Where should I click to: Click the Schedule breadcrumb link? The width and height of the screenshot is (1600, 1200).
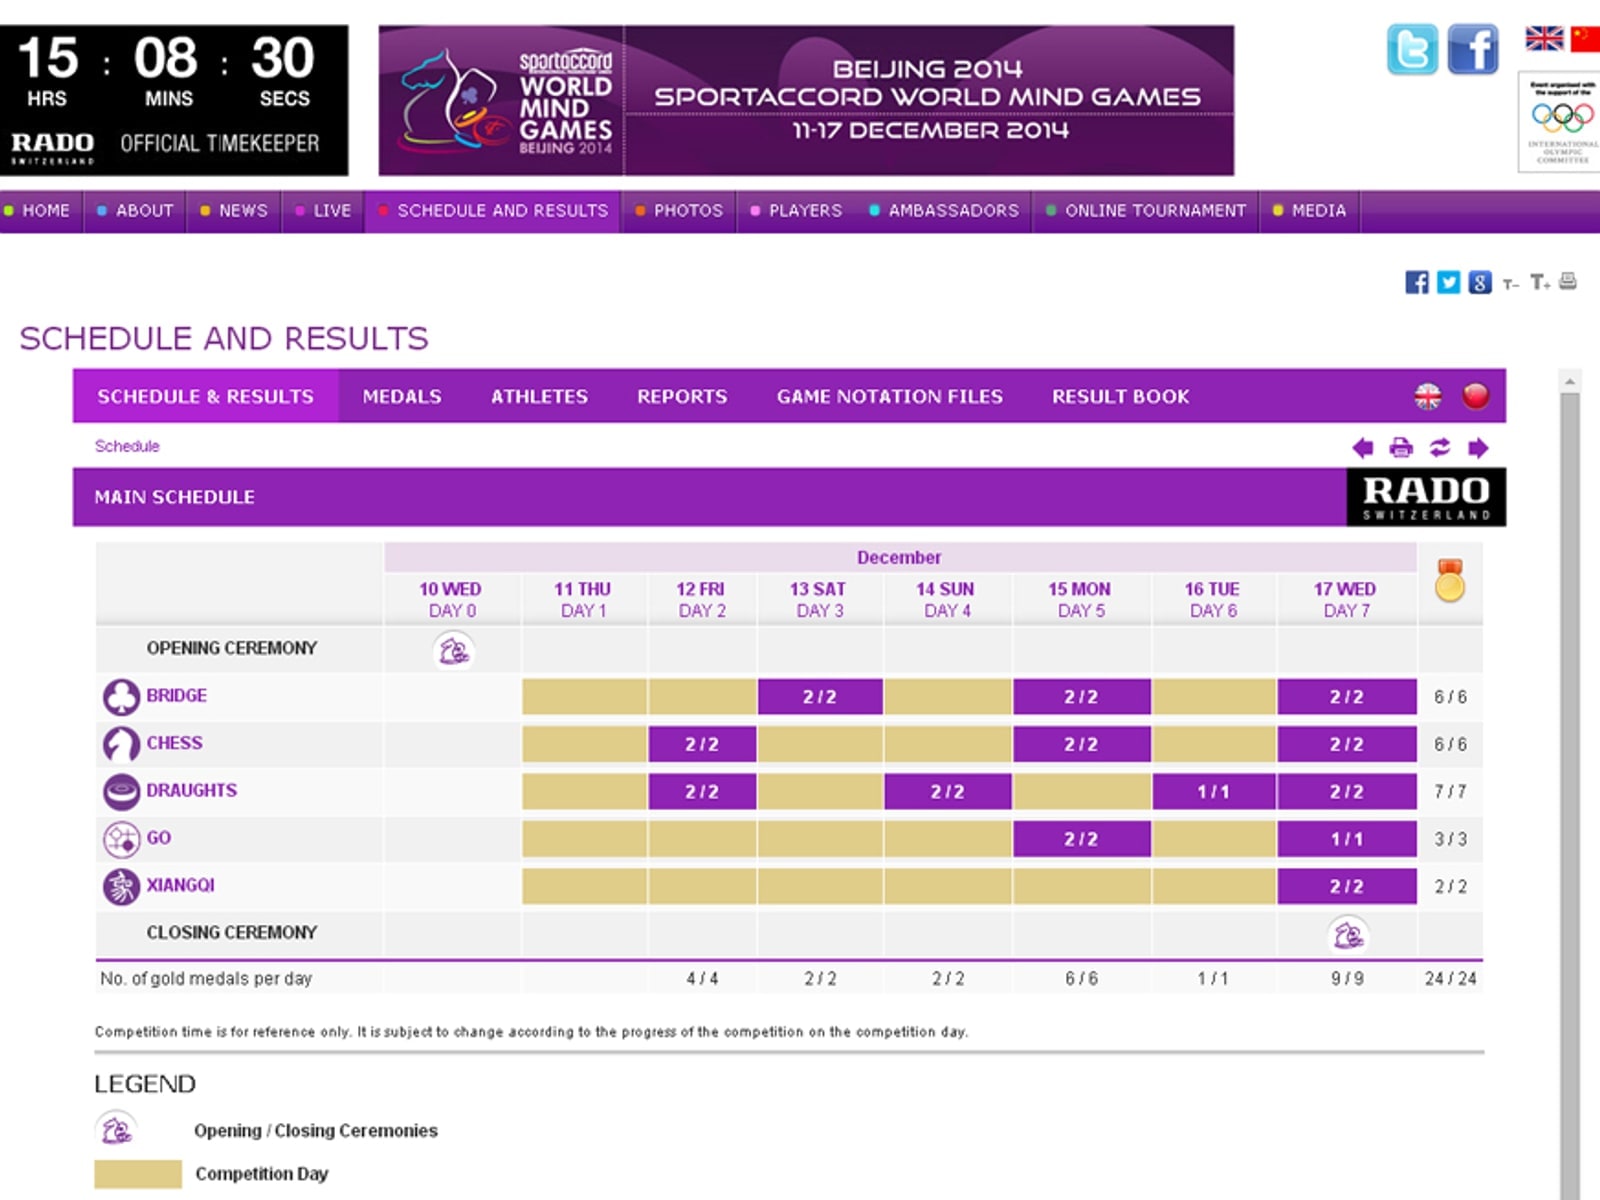[x=127, y=446]
